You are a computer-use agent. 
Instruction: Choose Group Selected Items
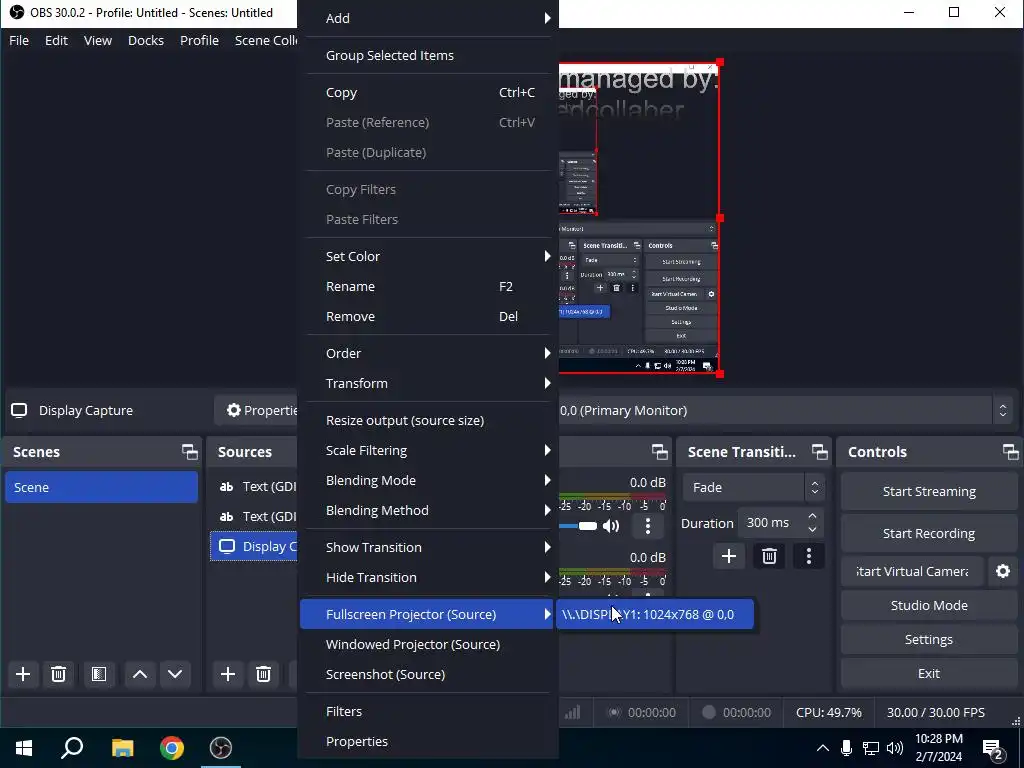click(x=430, y=56)
